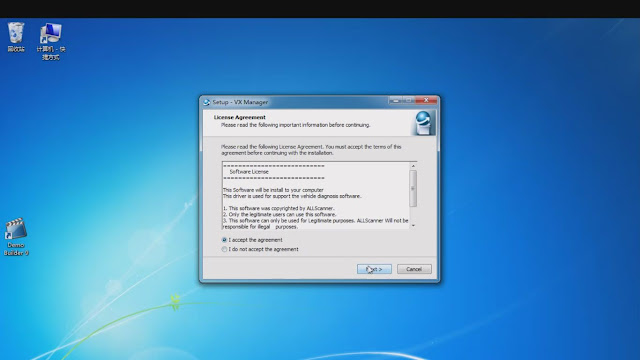This screenshot has height=360, width=640.
Task: Click the line 'This software was copyrighted by ALLScanner'
Action: click(278, 208)
